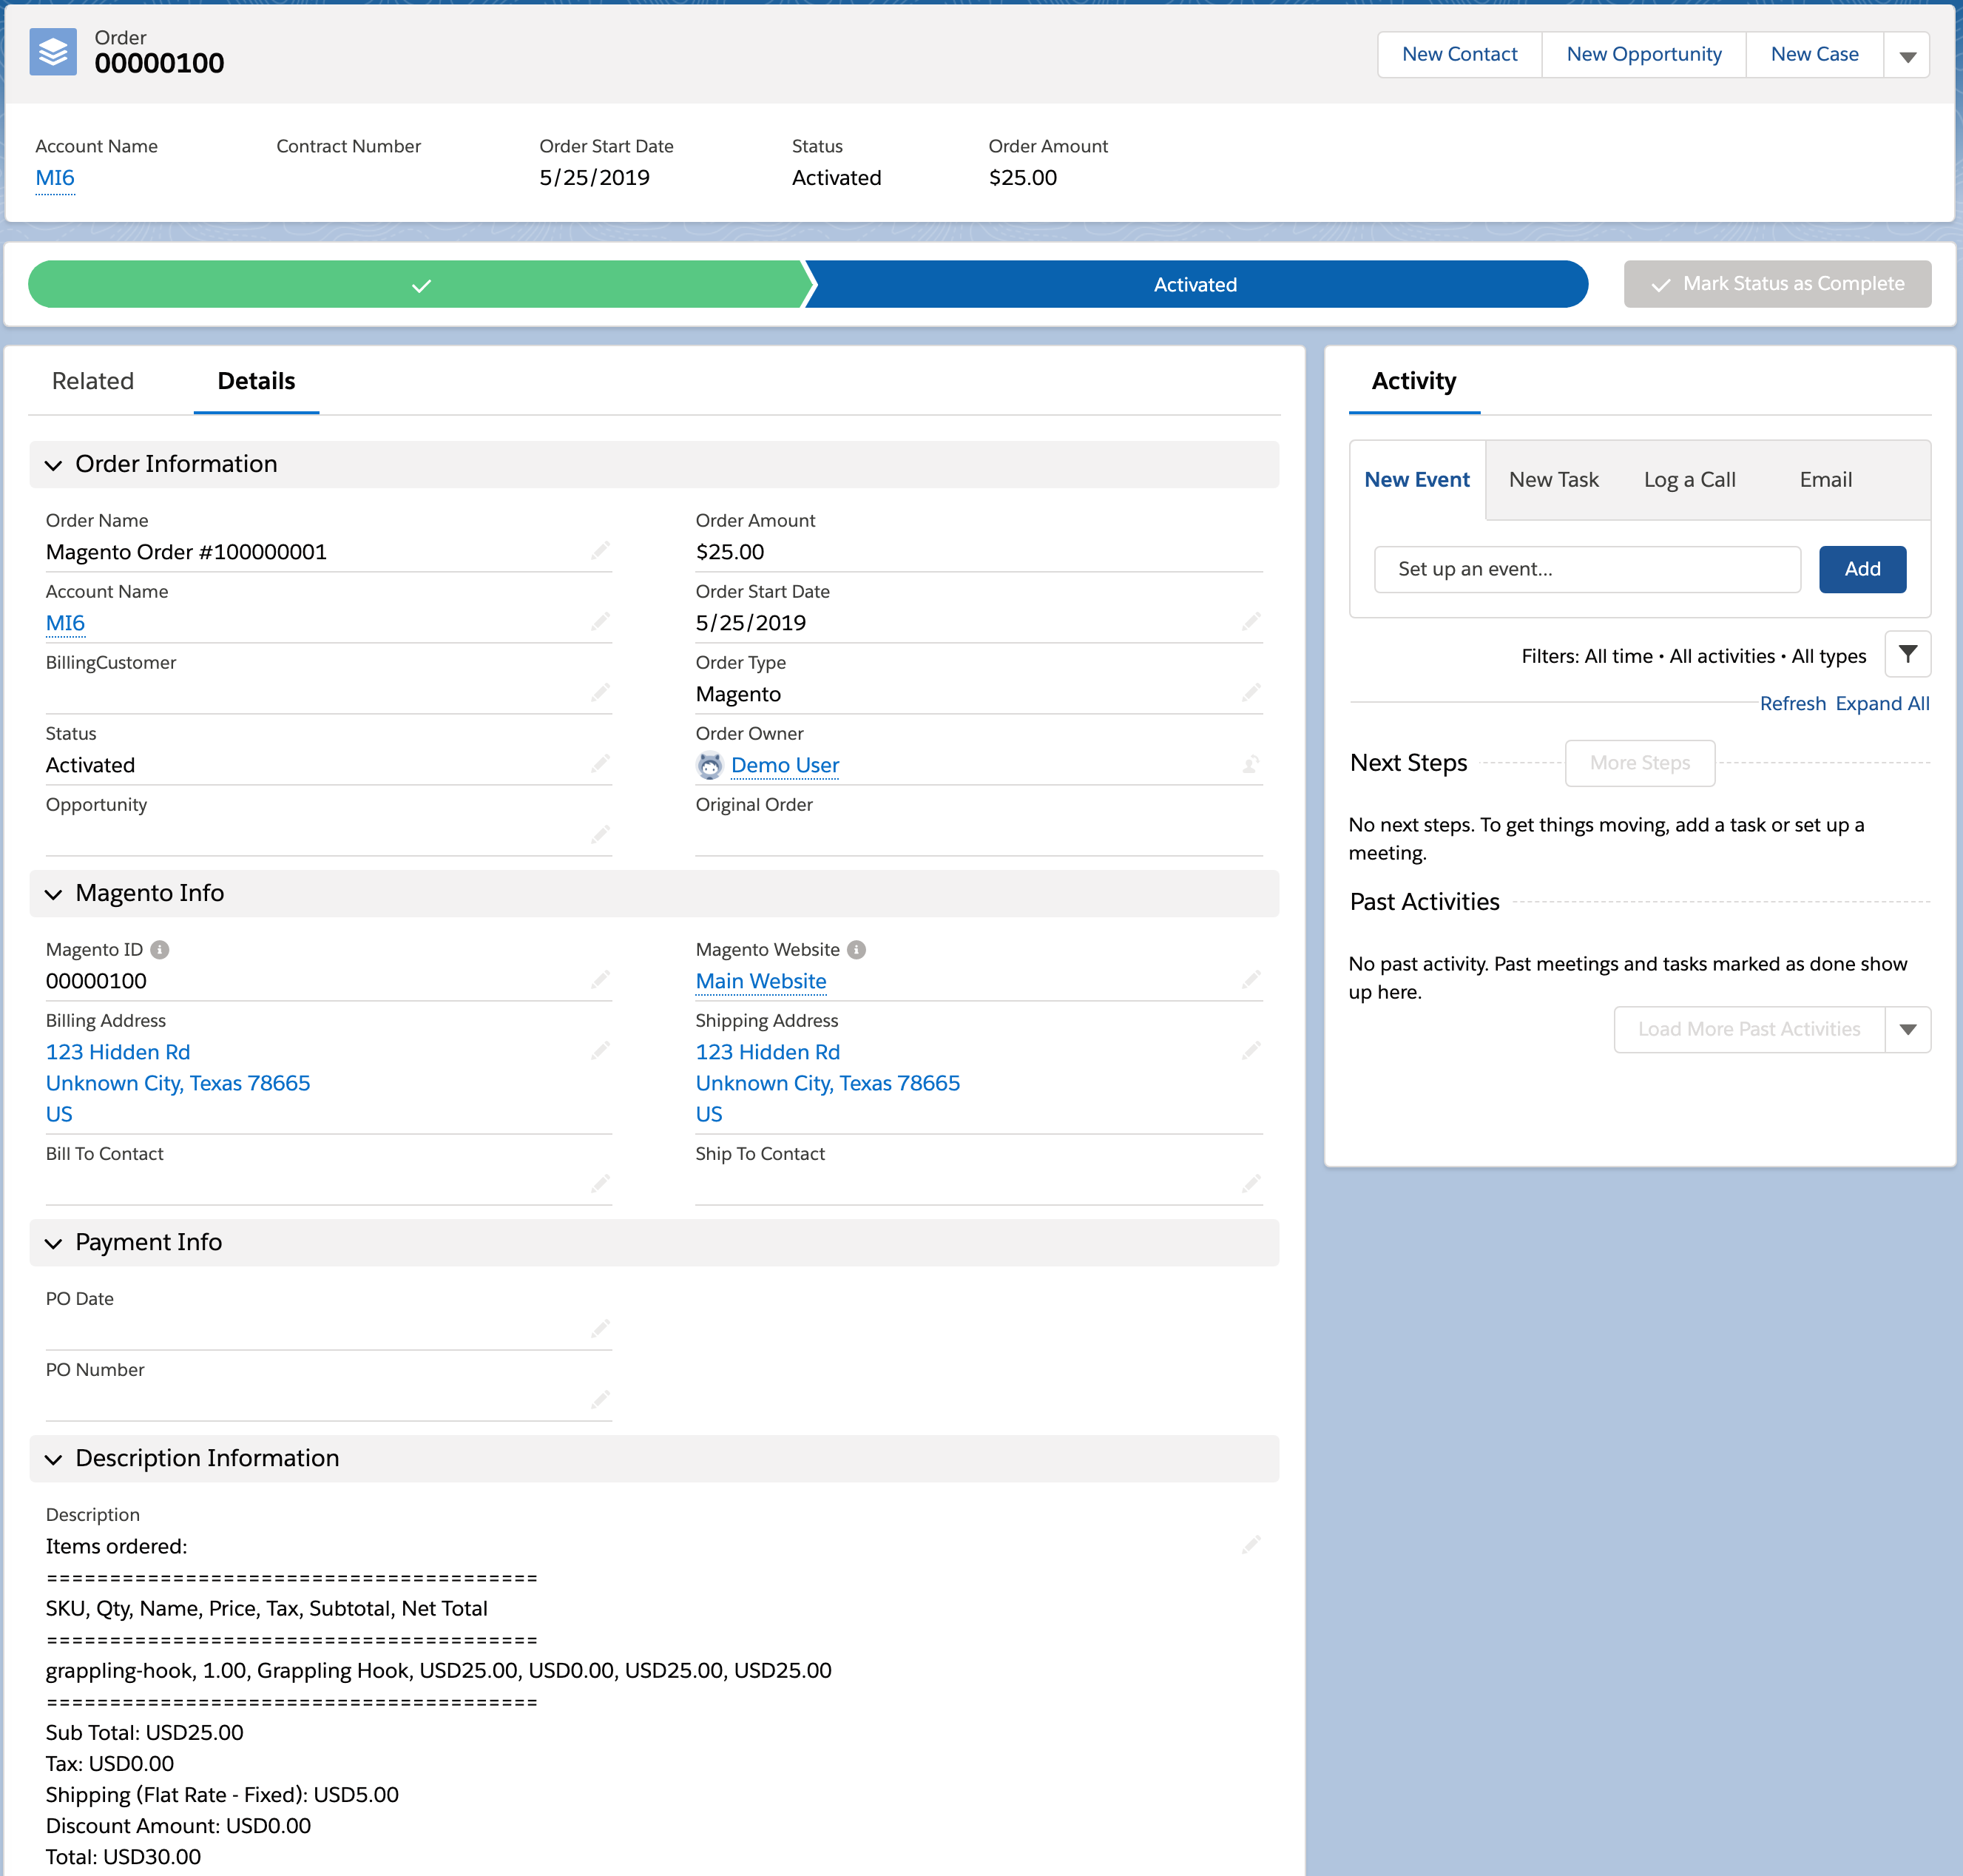Click the Order layers icon in the header
The width and height of the screenshot is (1963, 1876).
click(53, 52)
